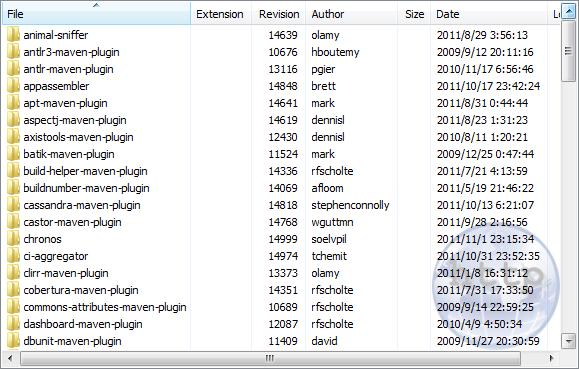
Task: Click the Date column header
Action: (489, 14)
